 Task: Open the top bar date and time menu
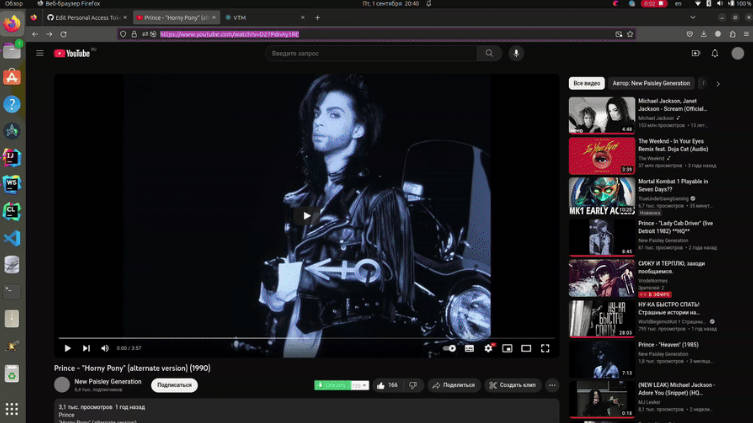pos(390,3)
